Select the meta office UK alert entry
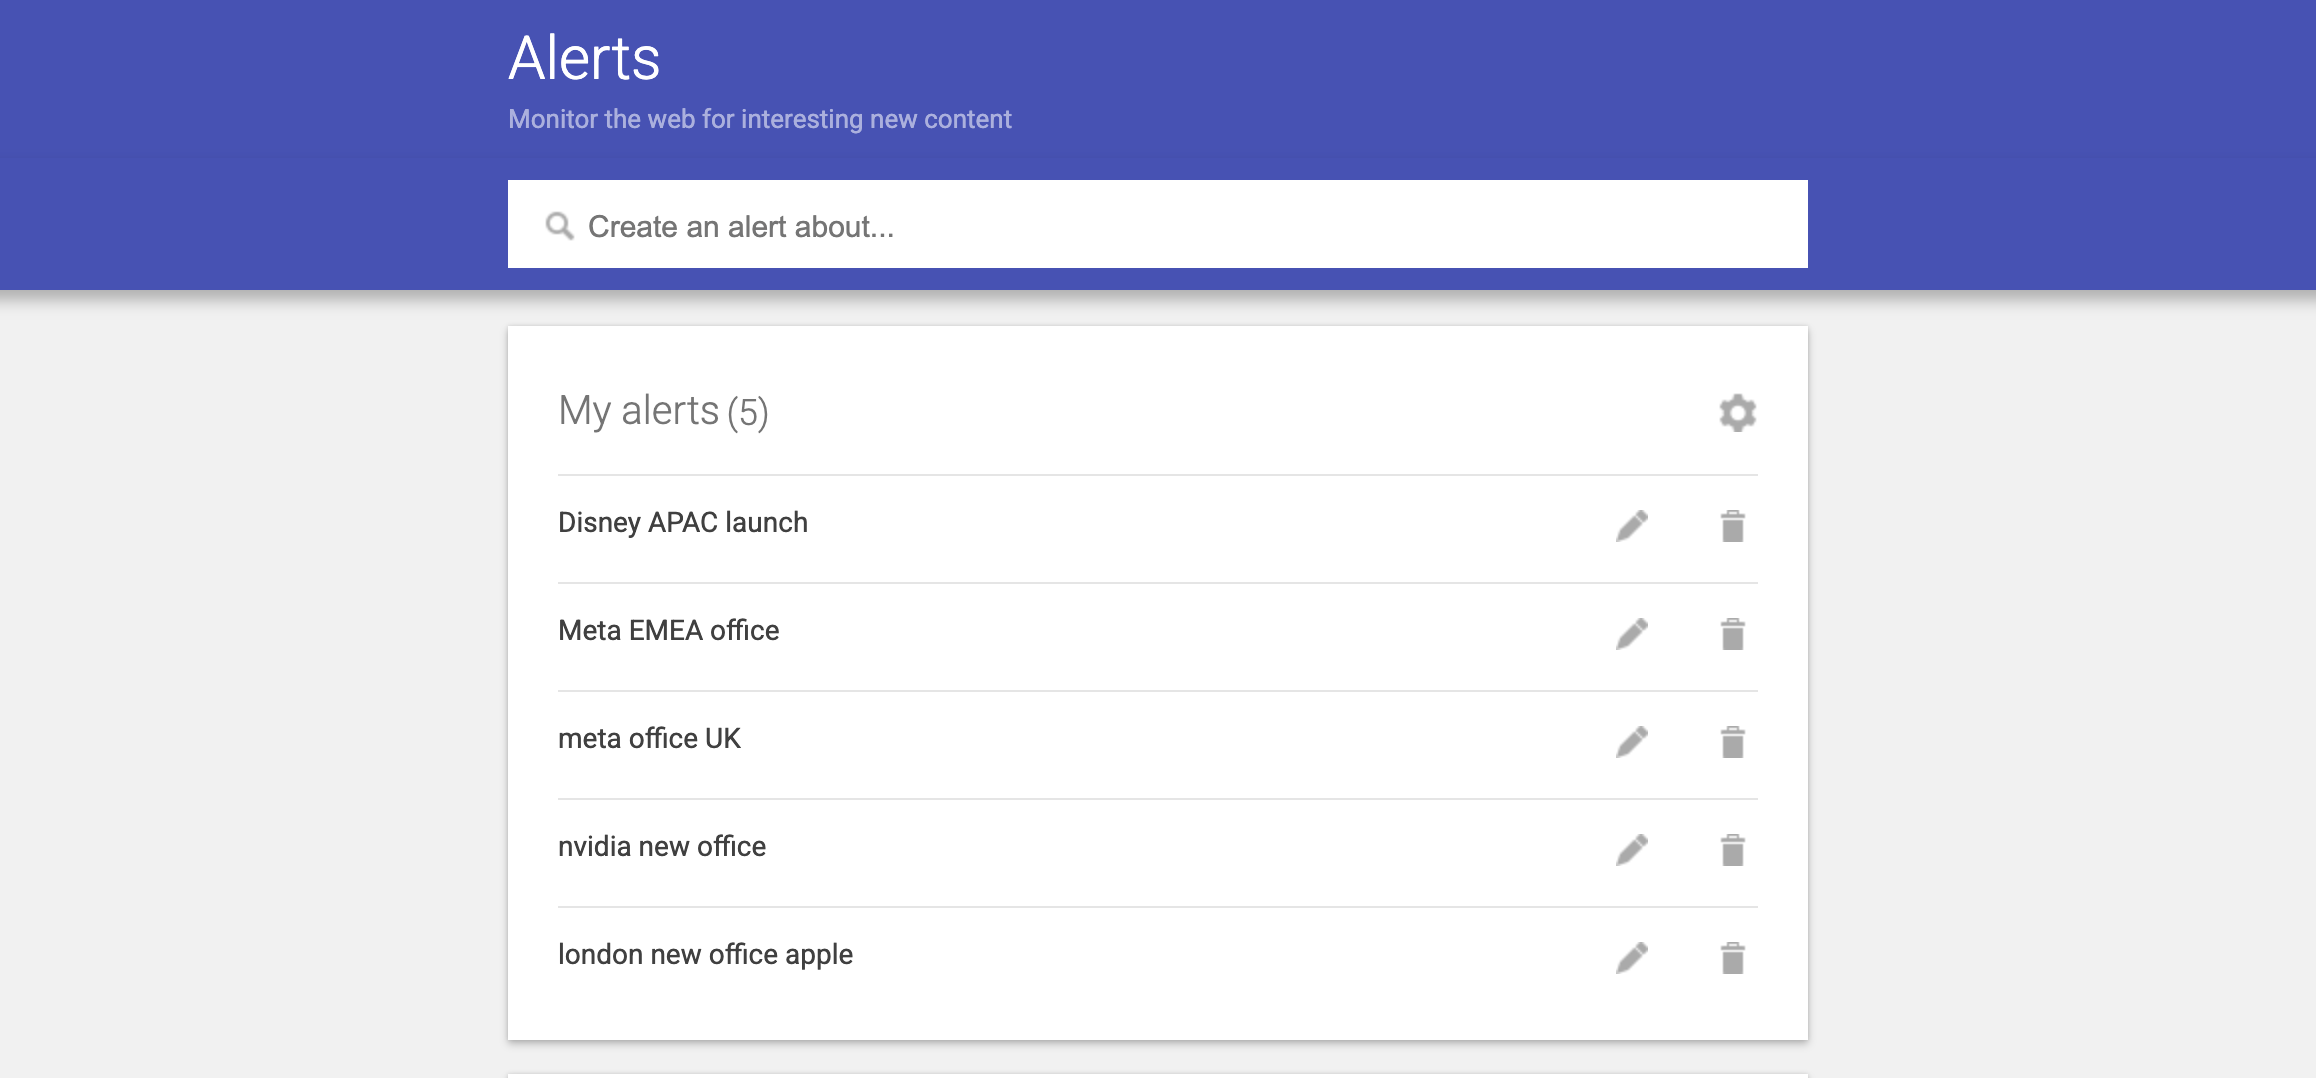 tap(650, 738)
